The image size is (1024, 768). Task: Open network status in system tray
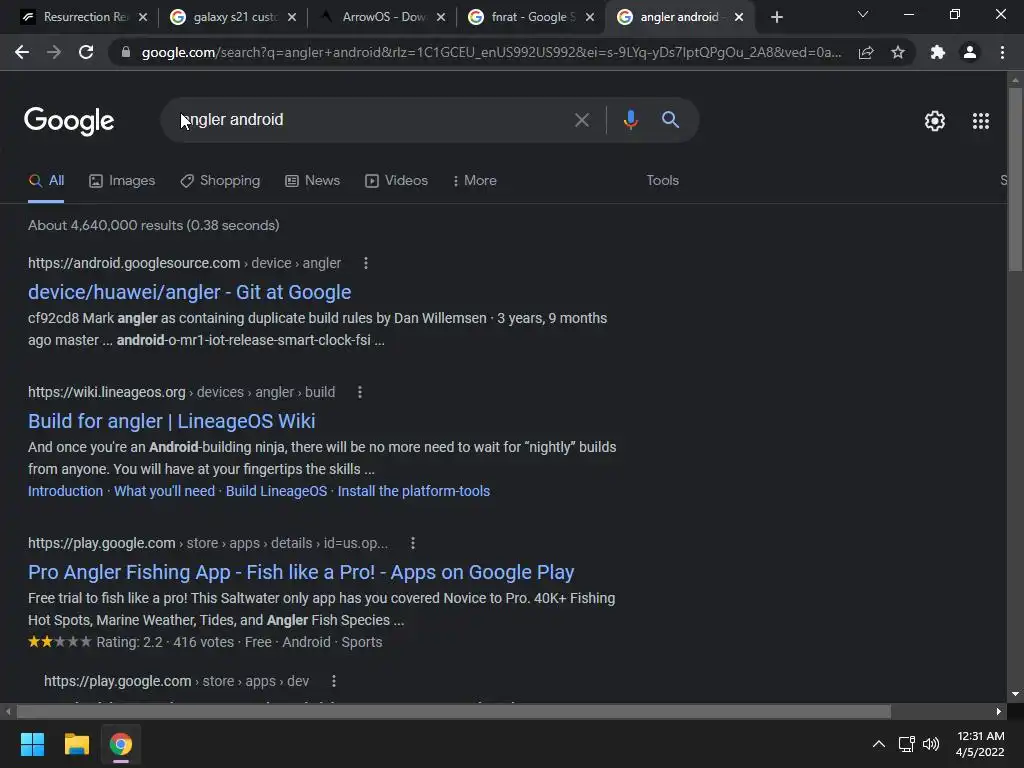pos(906,744)
